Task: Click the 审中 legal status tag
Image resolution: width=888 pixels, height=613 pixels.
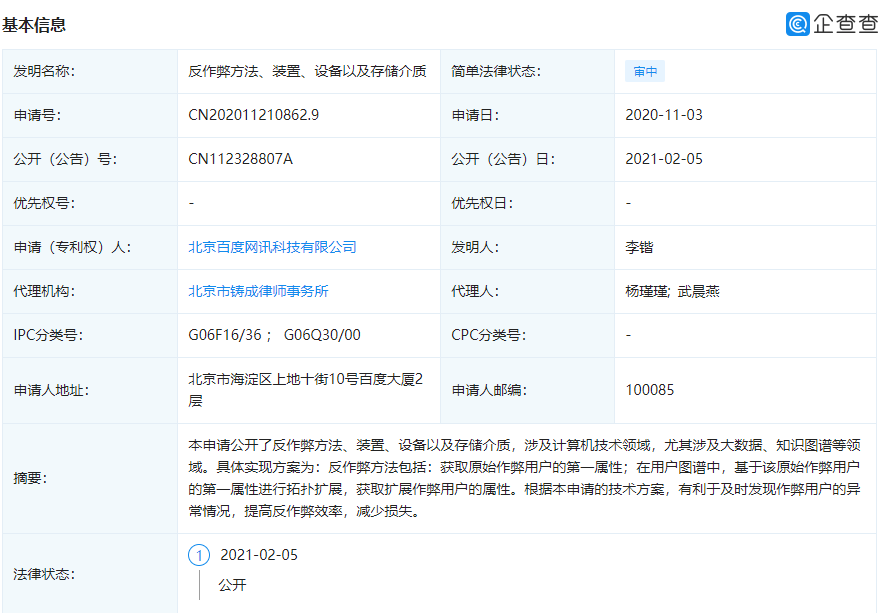Action: (645, 71)
